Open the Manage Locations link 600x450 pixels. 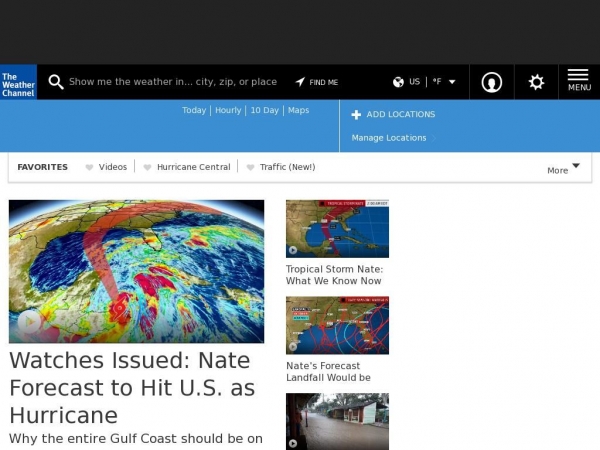click(389, 138)
